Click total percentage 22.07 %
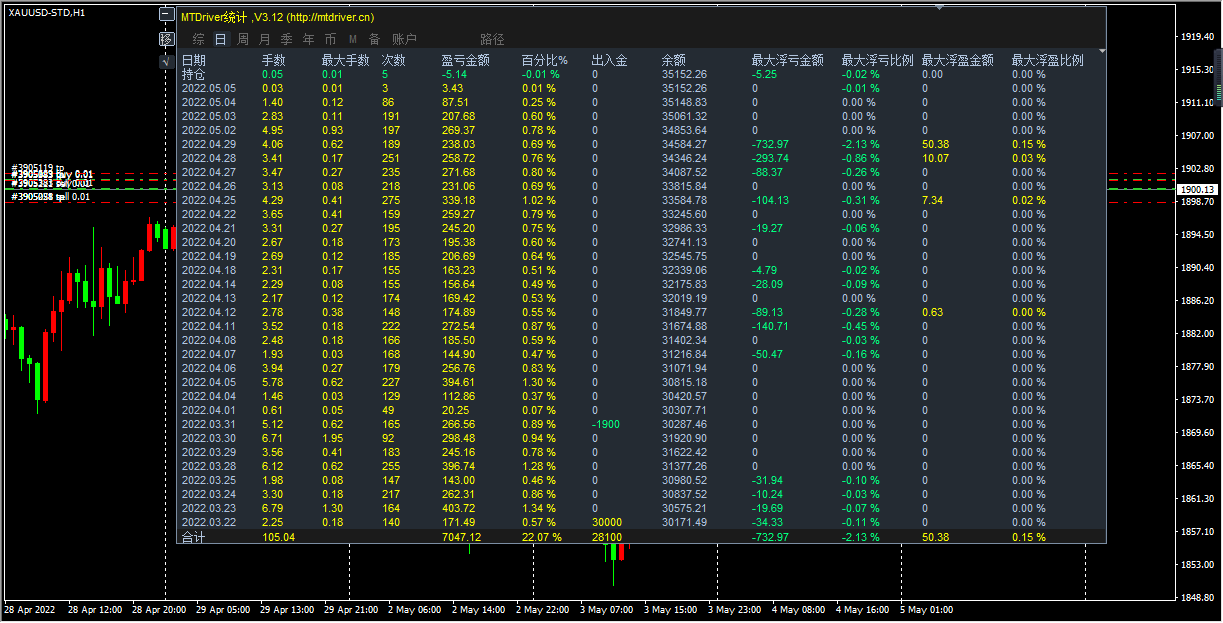 (541, 537)
